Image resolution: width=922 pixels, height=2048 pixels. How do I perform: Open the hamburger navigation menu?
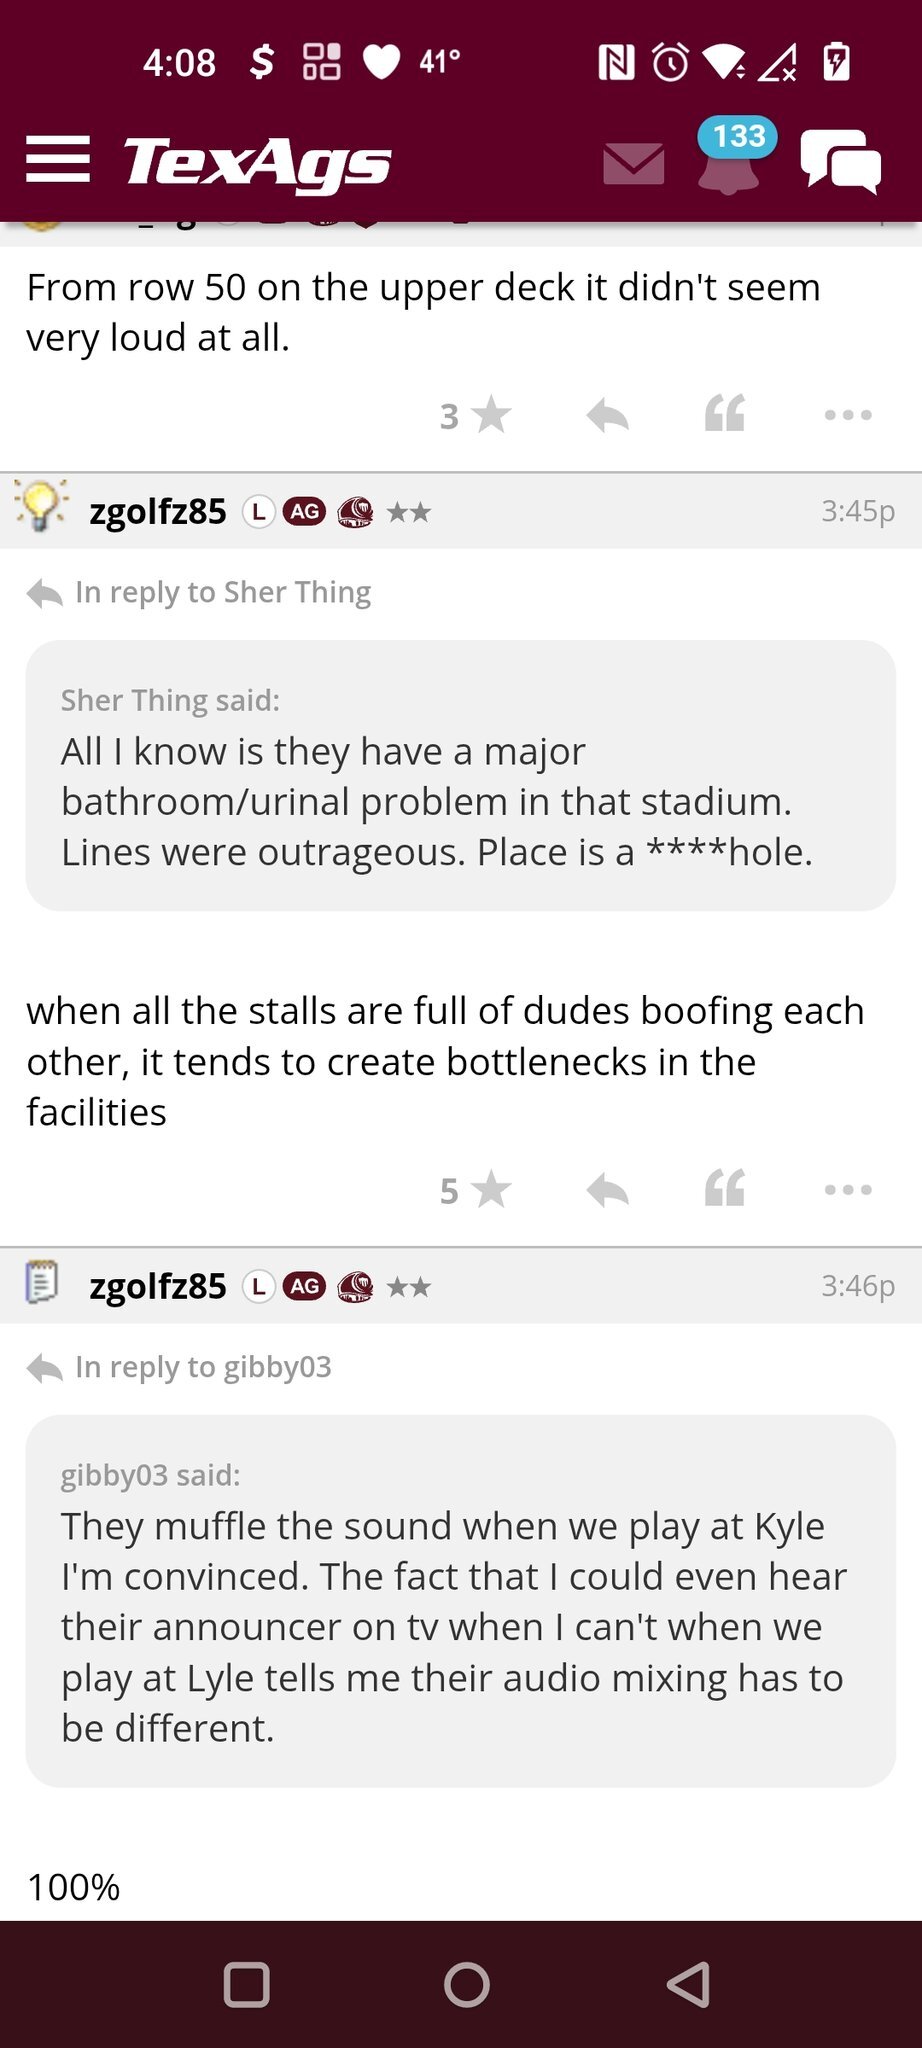58,160
